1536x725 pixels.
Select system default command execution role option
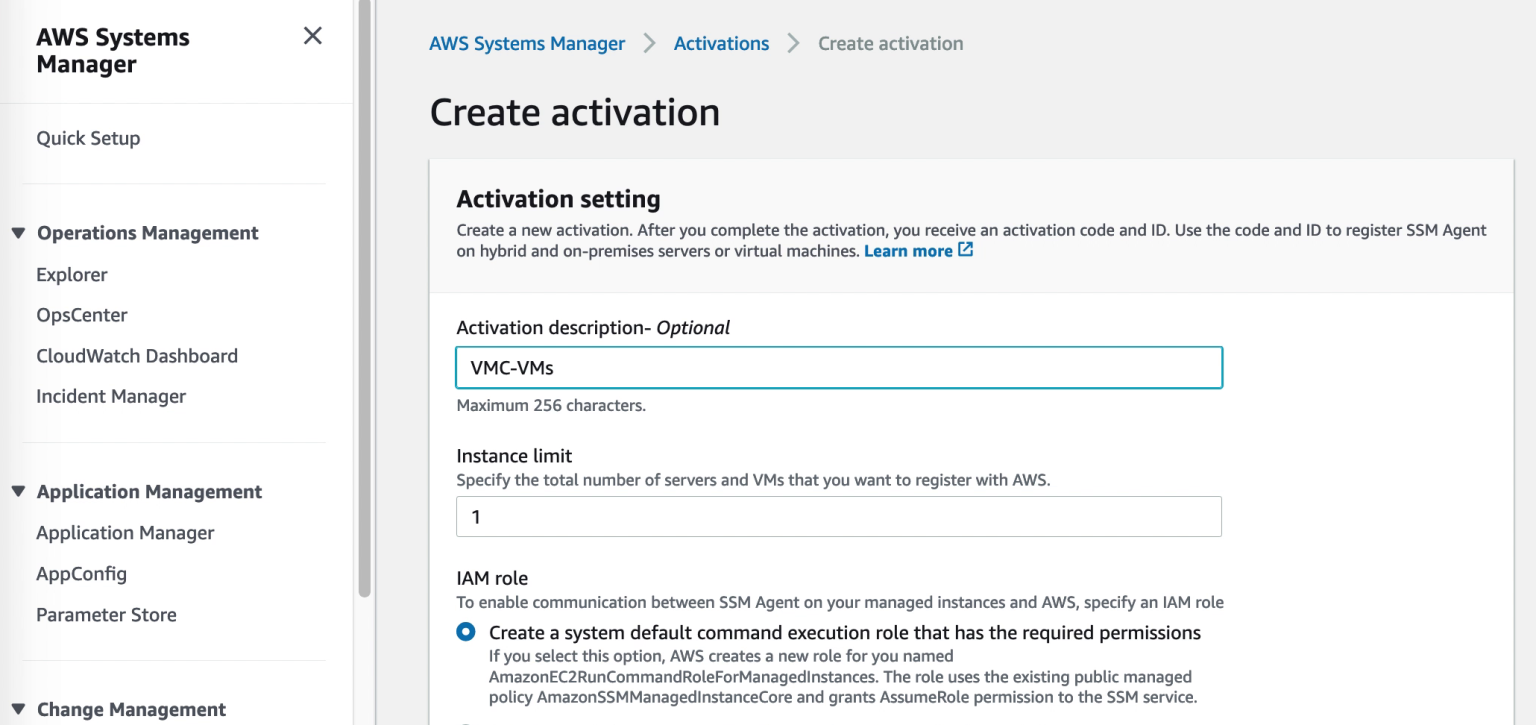[466, 632]
